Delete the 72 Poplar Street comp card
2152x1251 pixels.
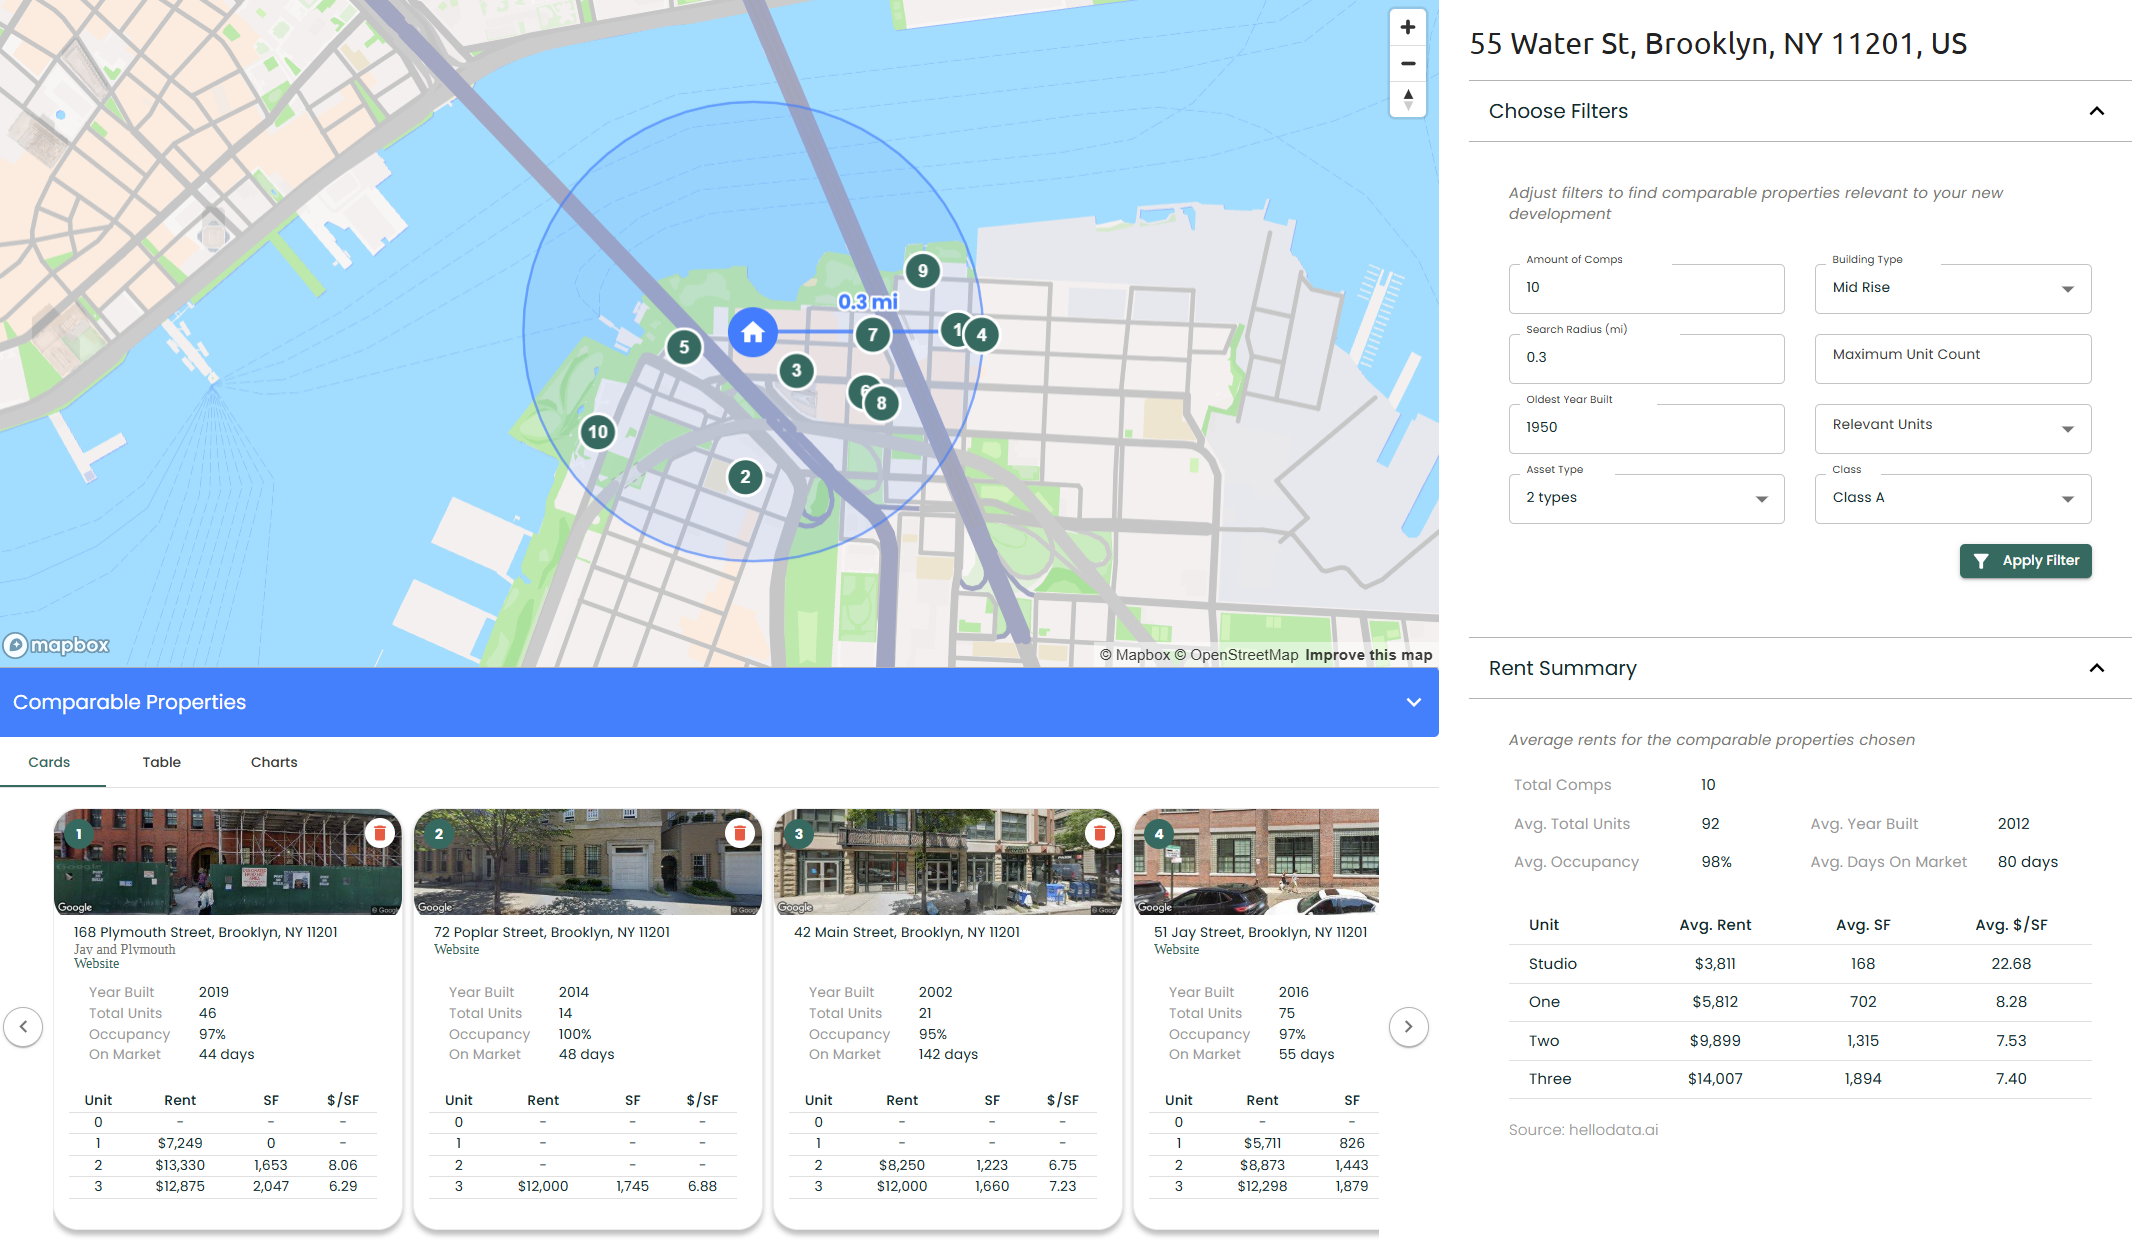(x=740, y=833)
